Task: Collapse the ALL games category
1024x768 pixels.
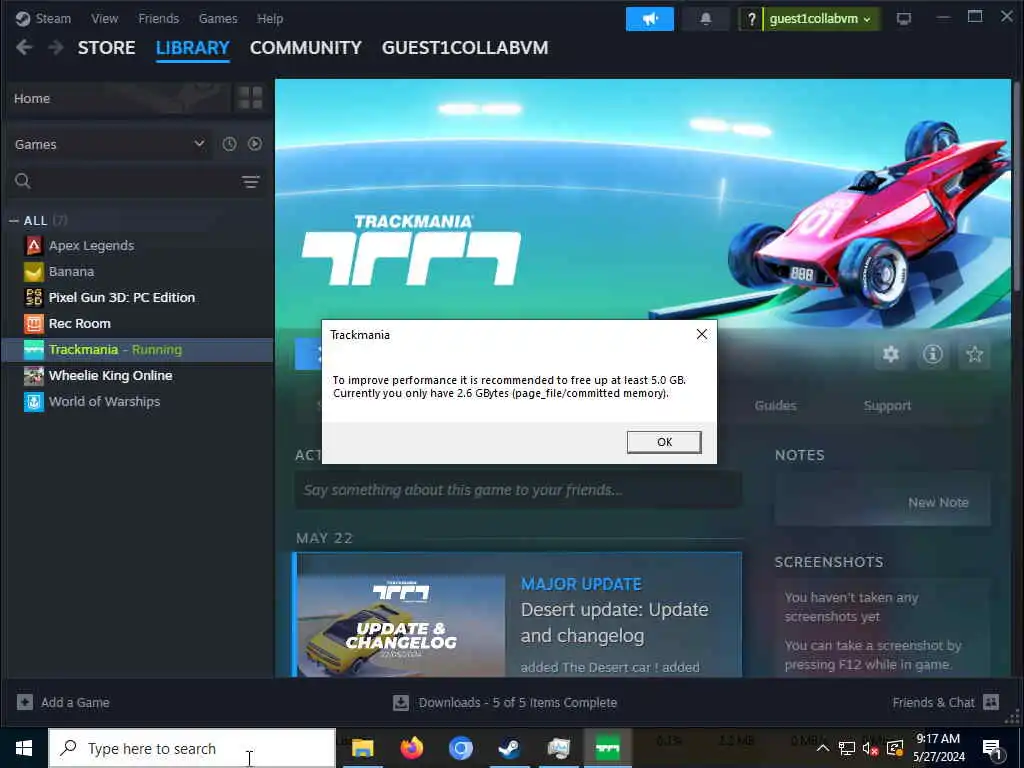Action: coord(14,221)
